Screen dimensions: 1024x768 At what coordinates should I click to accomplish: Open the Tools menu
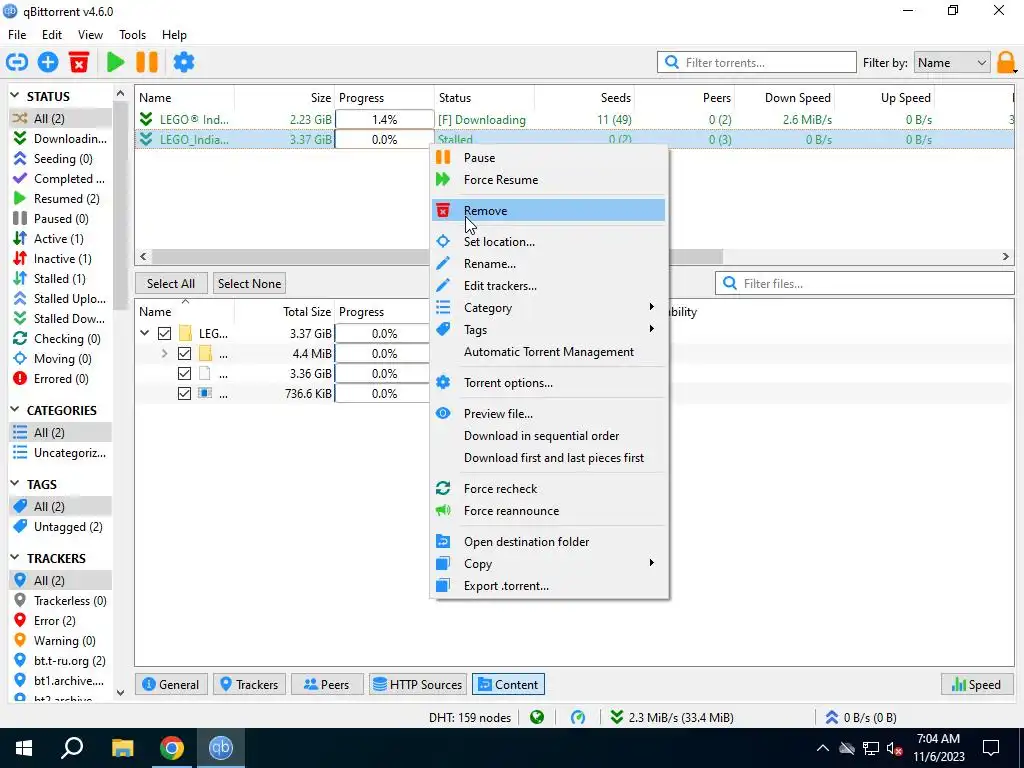pyautogui.click(x=132, y=35)
